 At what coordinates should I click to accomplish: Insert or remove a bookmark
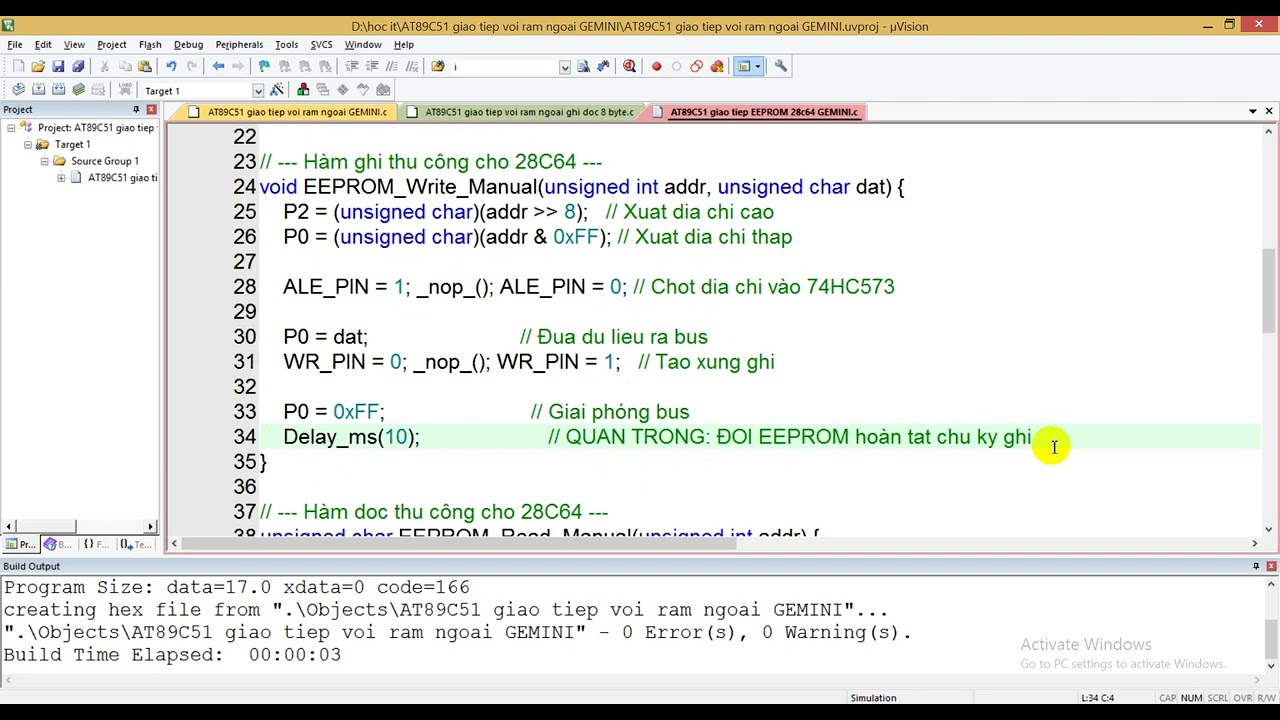click(264, 66)
